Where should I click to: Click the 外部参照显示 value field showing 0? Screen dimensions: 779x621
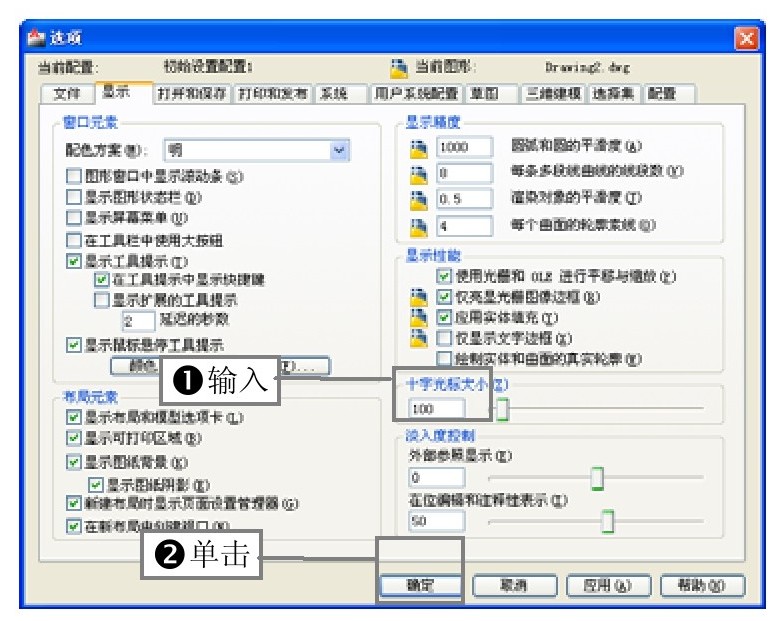click(x=437, y=478)
